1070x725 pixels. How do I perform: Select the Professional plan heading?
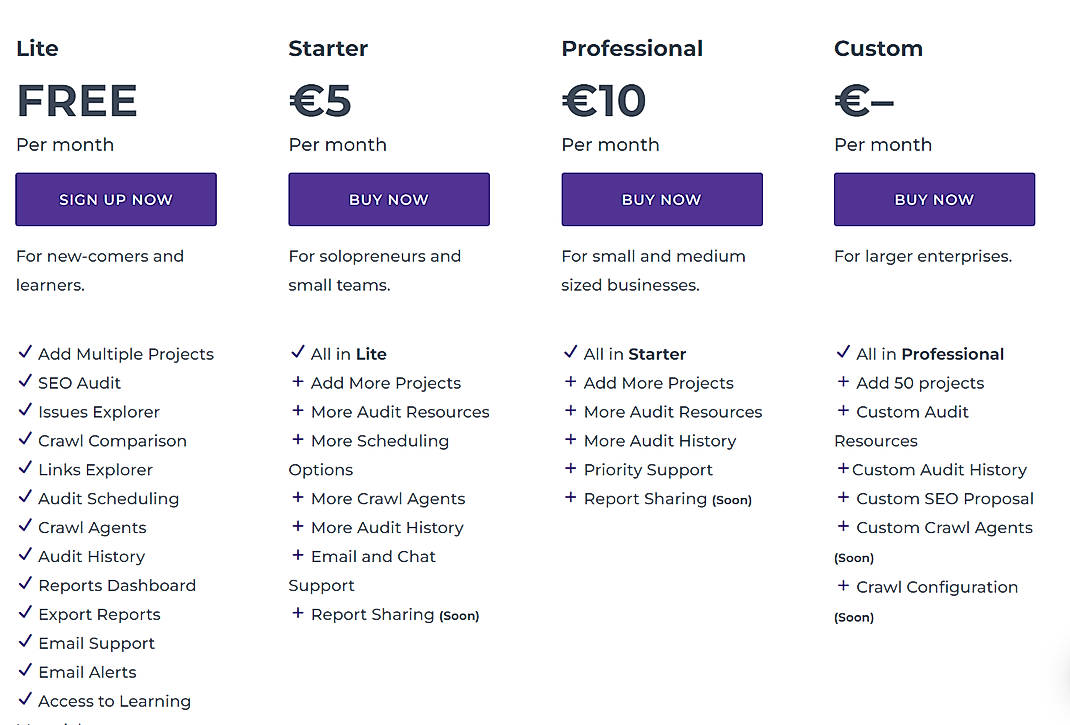pyautogui.click(x=632, y=48)
